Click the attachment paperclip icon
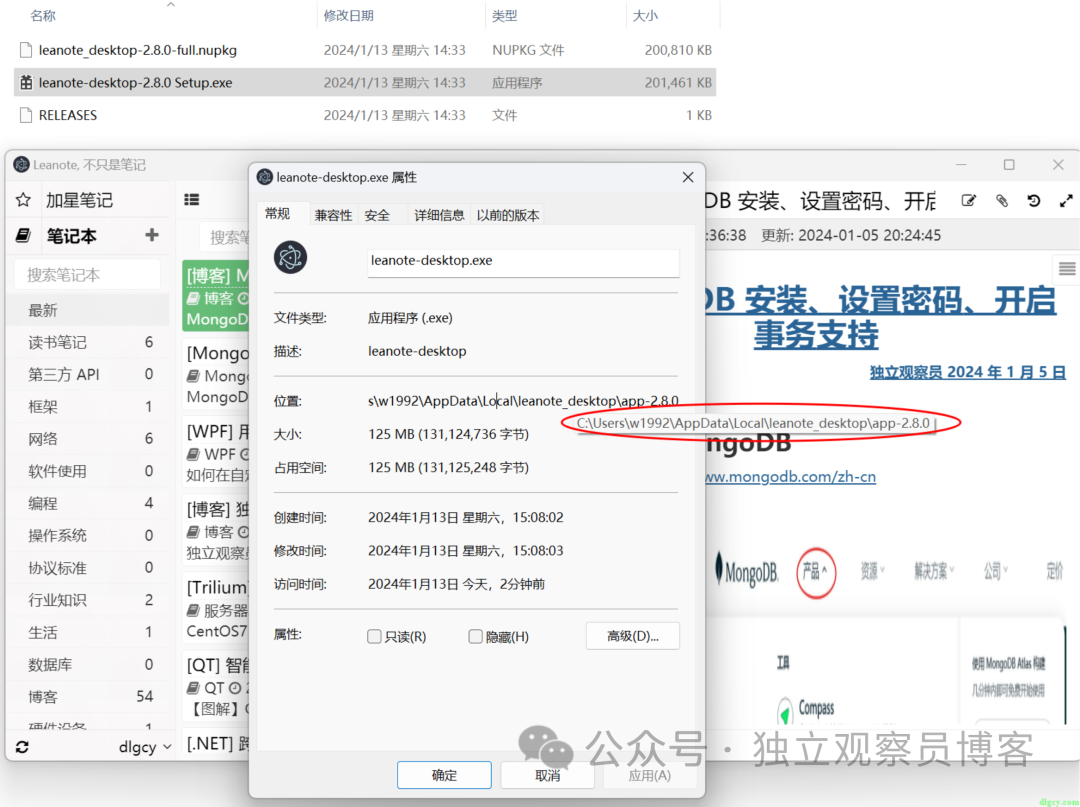The width and height of the screenshot is (1080, 807). [x=1001, y=200]
